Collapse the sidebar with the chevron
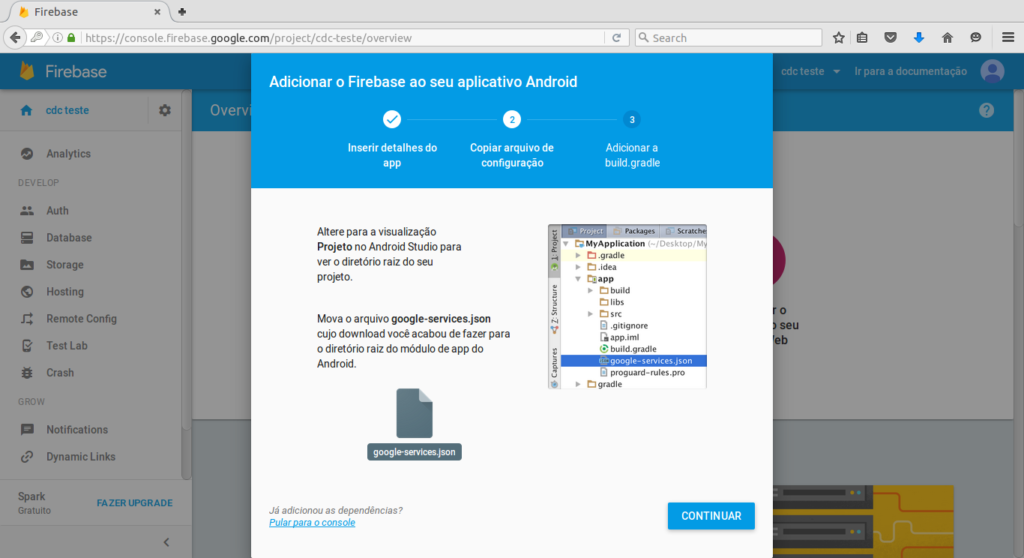The image size is (1024, 558). 167,542
